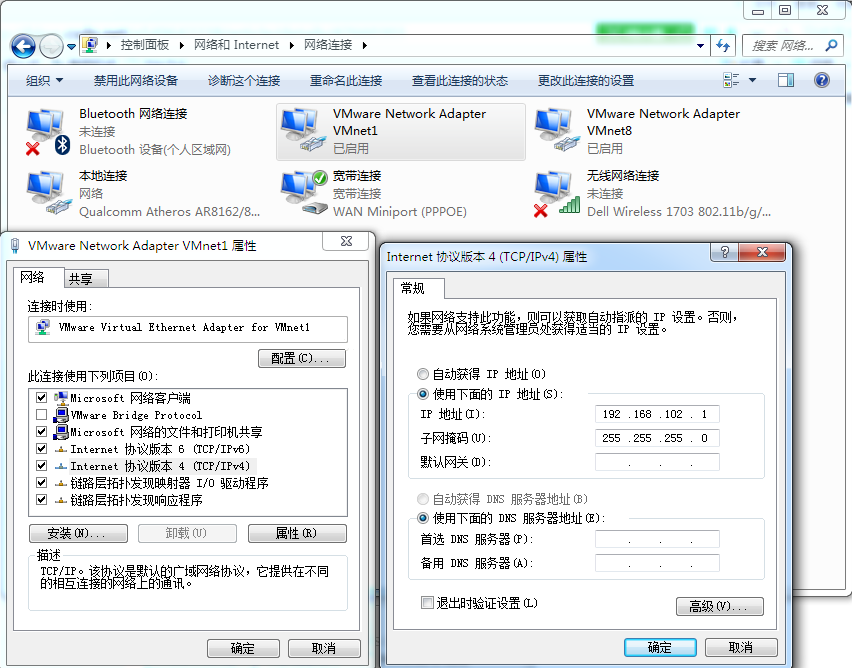Select 网络连接 in the breadcrumb
This screenshot has height=668, width=852.
coord(328,45)
